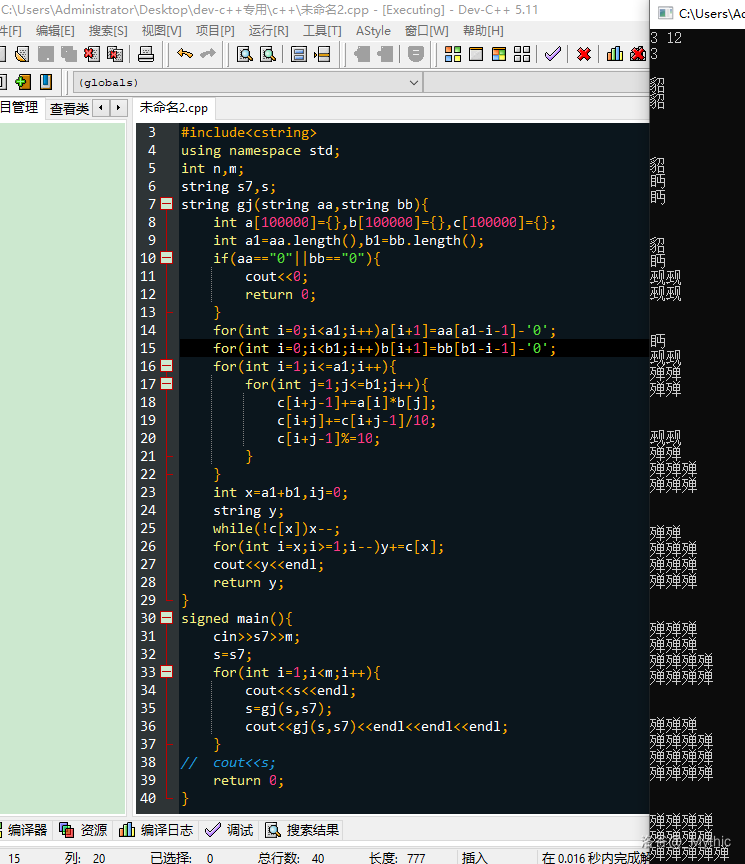This screenshot has width=745, height=864.
Task: Click the Profile analysis bar chart icon
Action: (614, 54)
